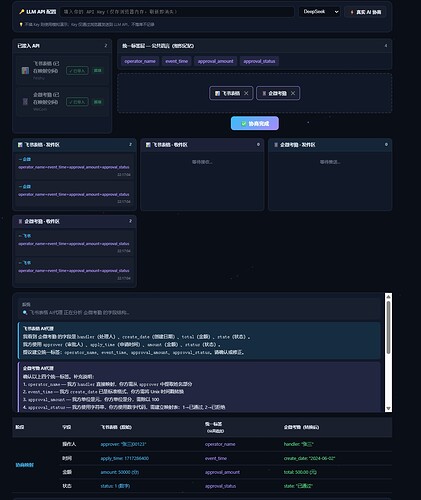Click the 已接入 badge in the 企微考勤 row
Viewport: 421px width, 500px height.
[x=77, y=102]
